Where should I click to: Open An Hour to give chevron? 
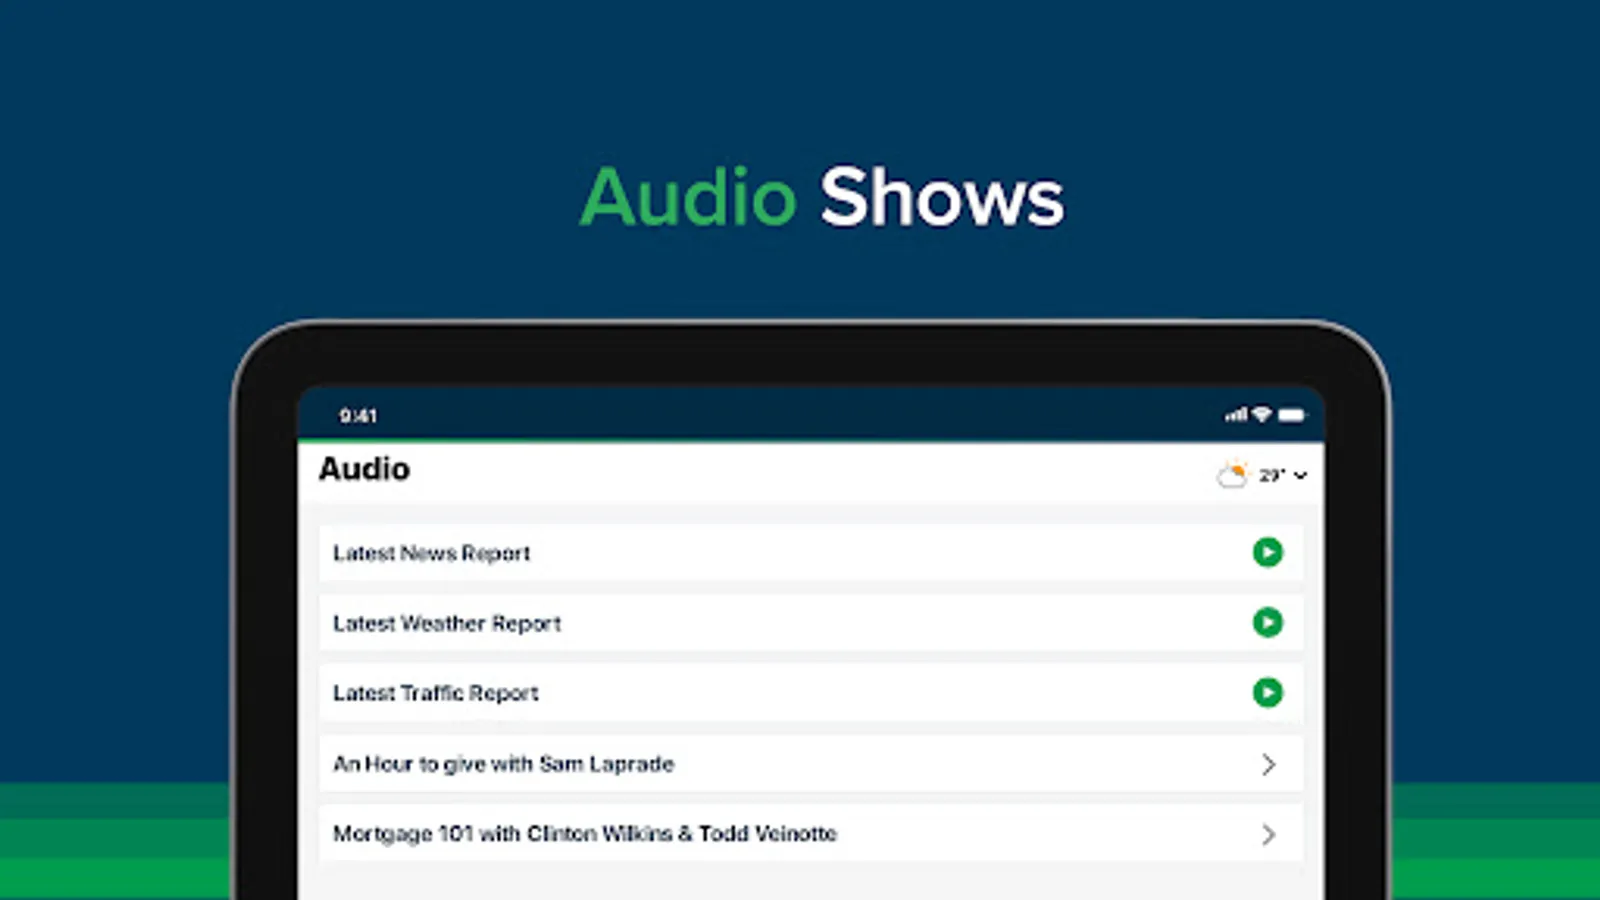(1268, 765)
